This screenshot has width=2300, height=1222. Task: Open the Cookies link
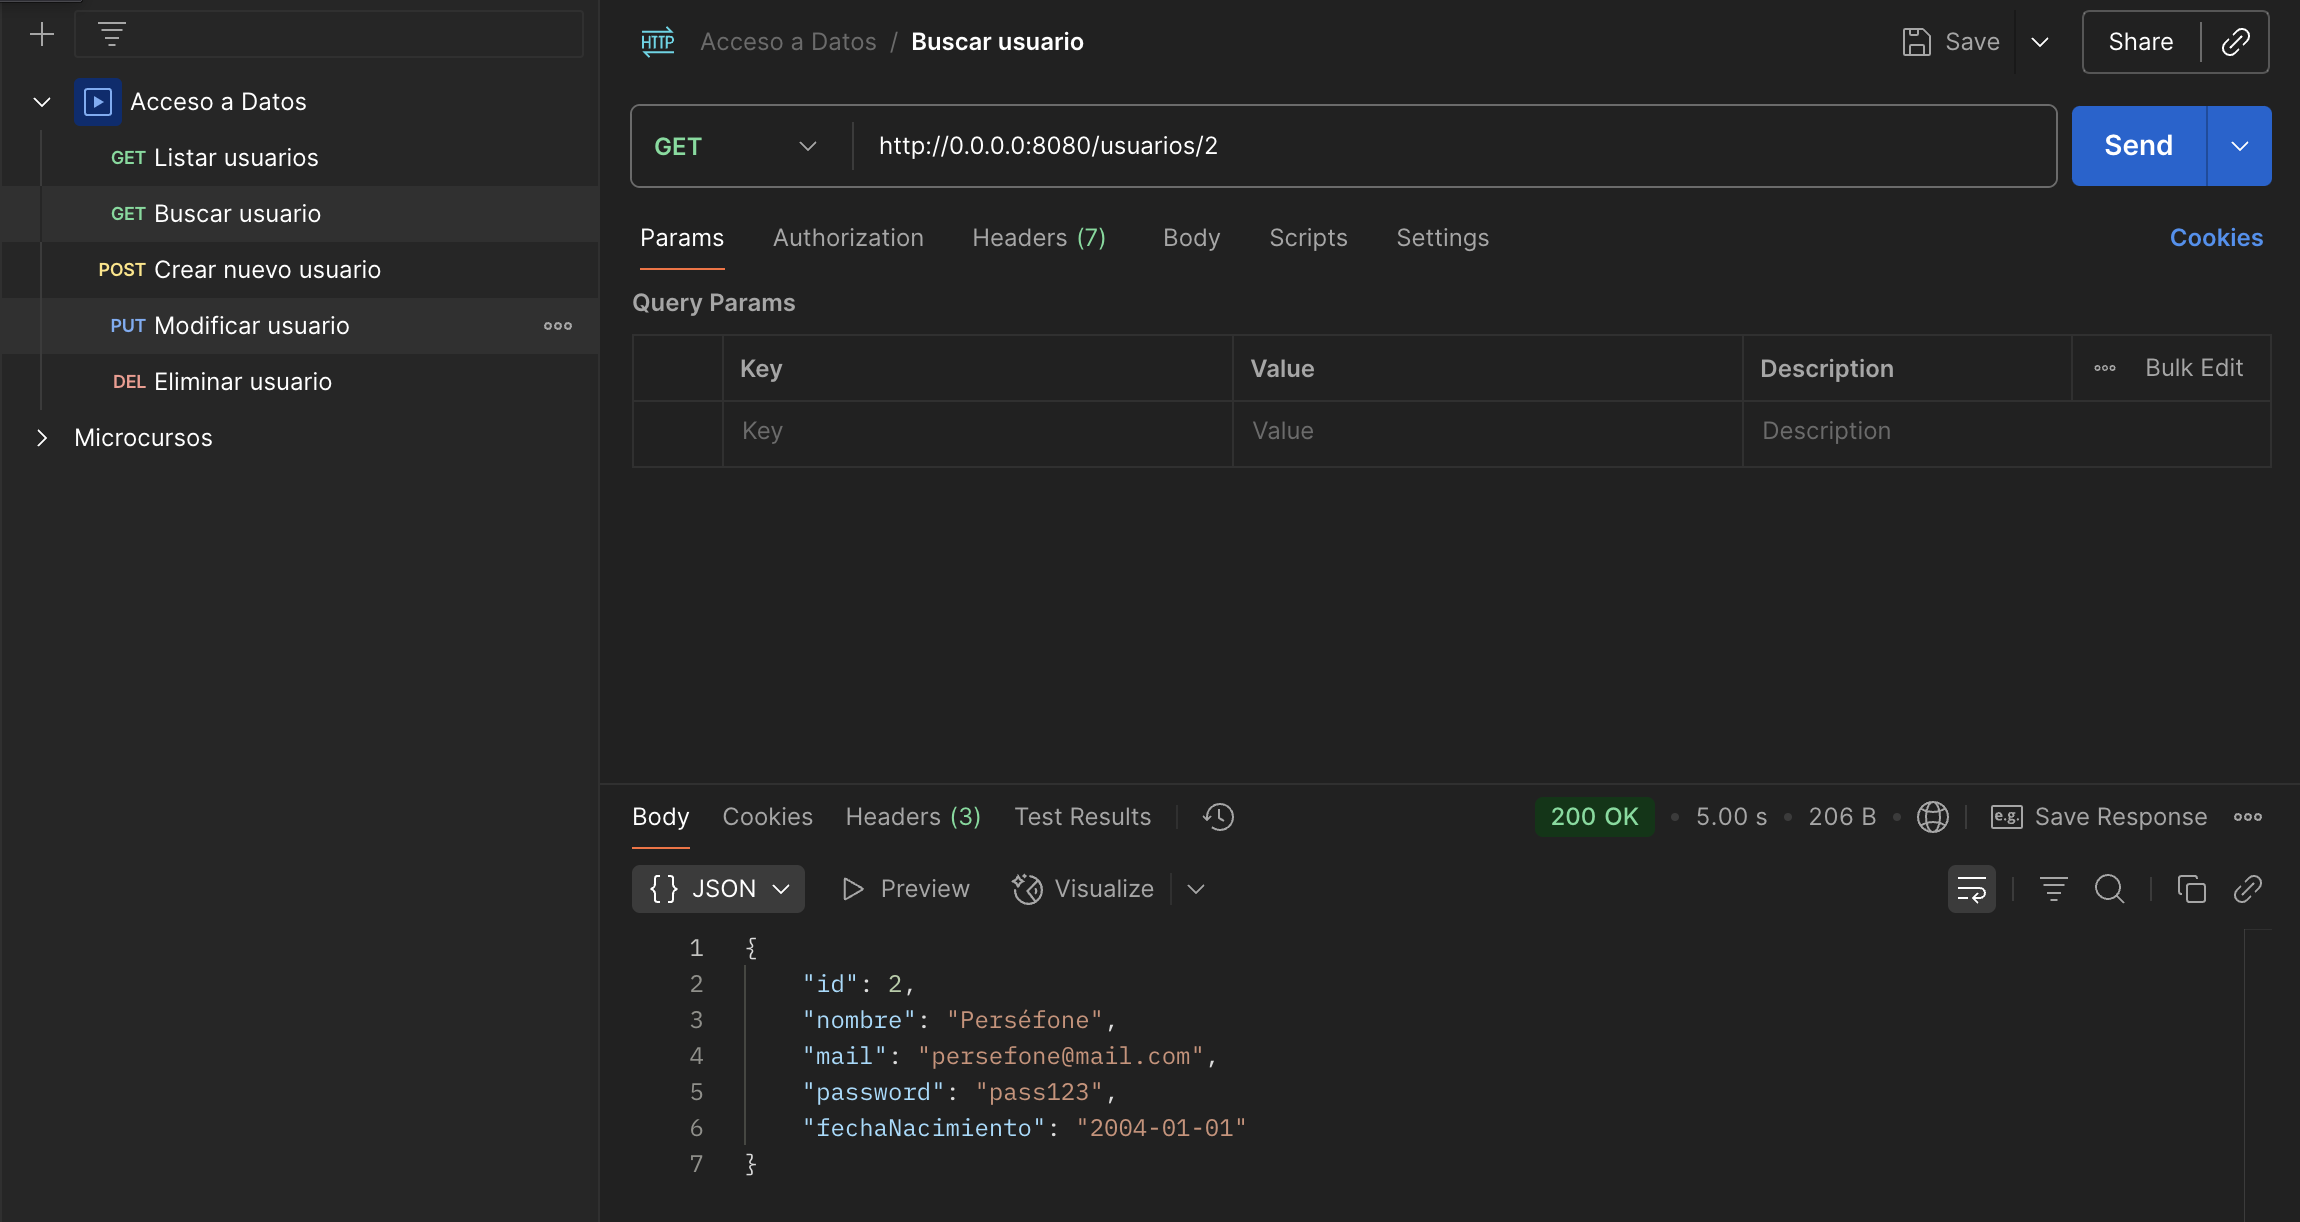[2216, 238]
